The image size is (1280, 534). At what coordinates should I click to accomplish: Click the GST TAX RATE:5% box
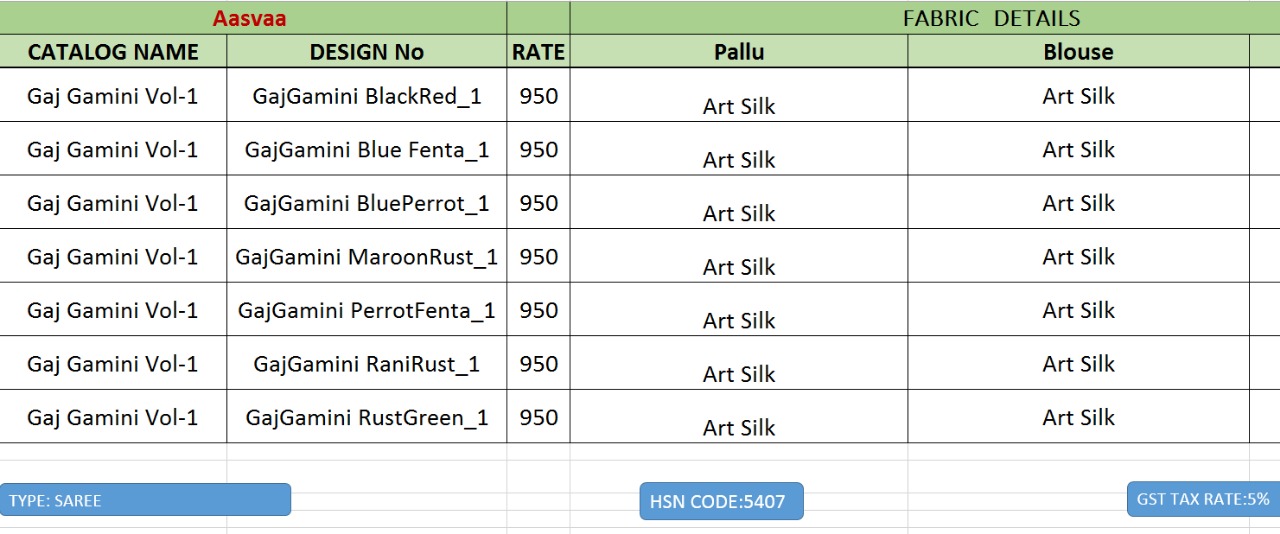click(x=1203, y=499)
